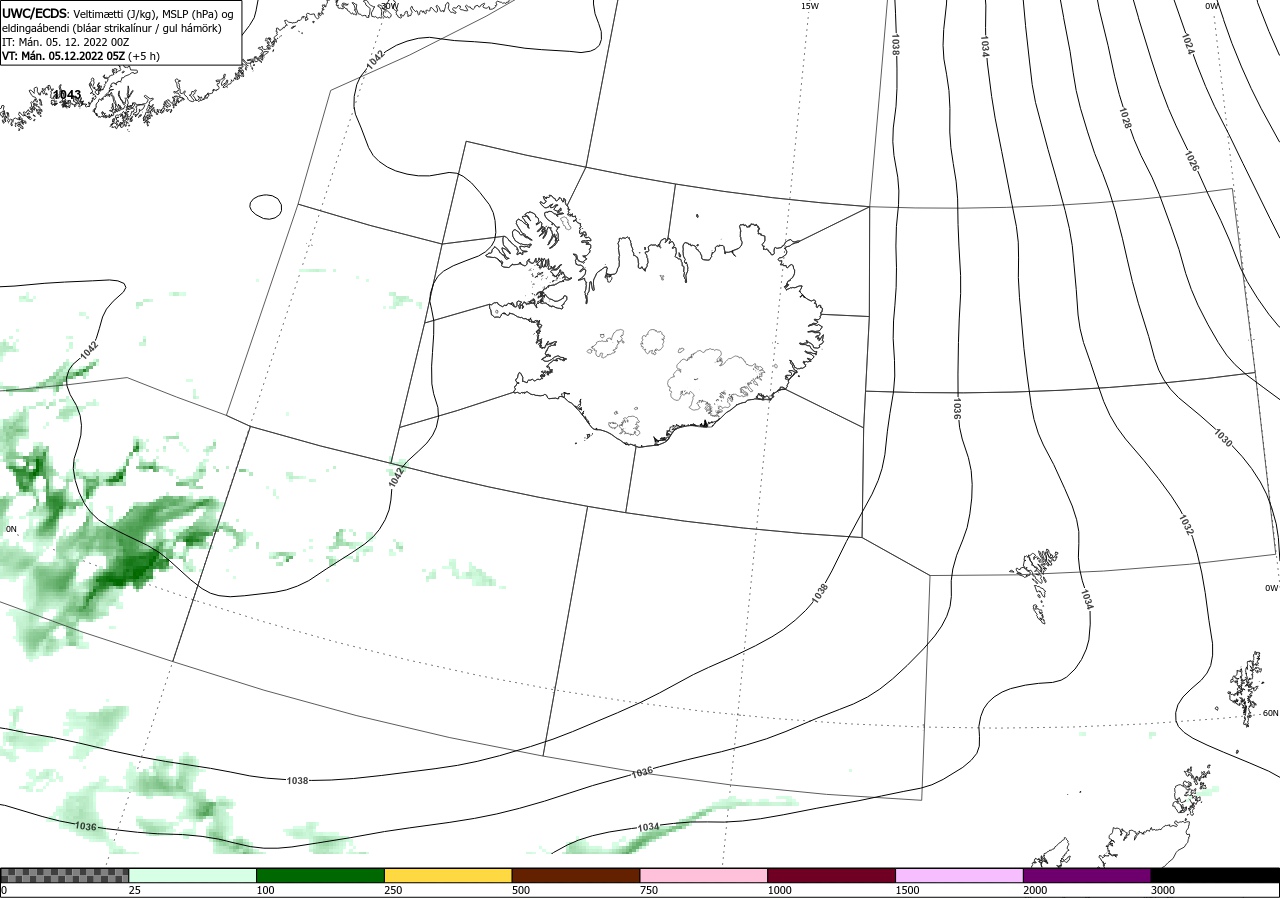1280x898 pixels.
Task: Pick the dark green 100–250 legend swatch
Action: 321,875
